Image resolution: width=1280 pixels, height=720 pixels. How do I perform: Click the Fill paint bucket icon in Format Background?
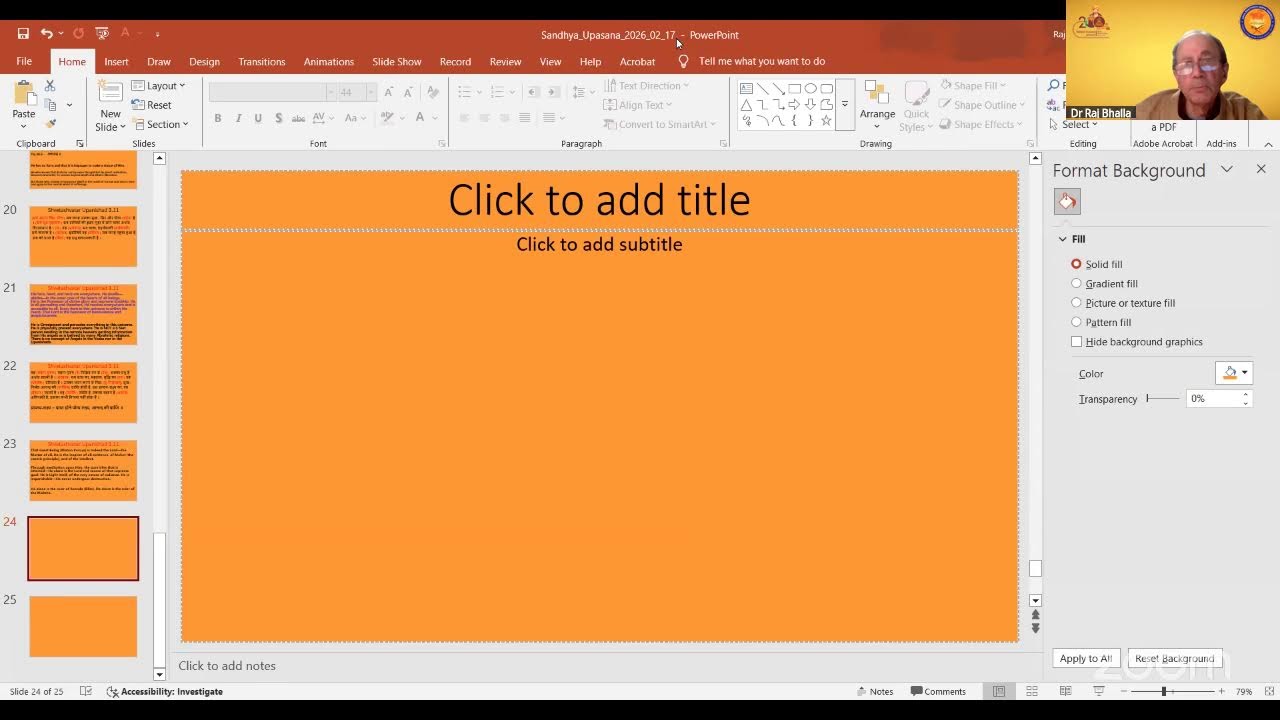point(1067,202)
